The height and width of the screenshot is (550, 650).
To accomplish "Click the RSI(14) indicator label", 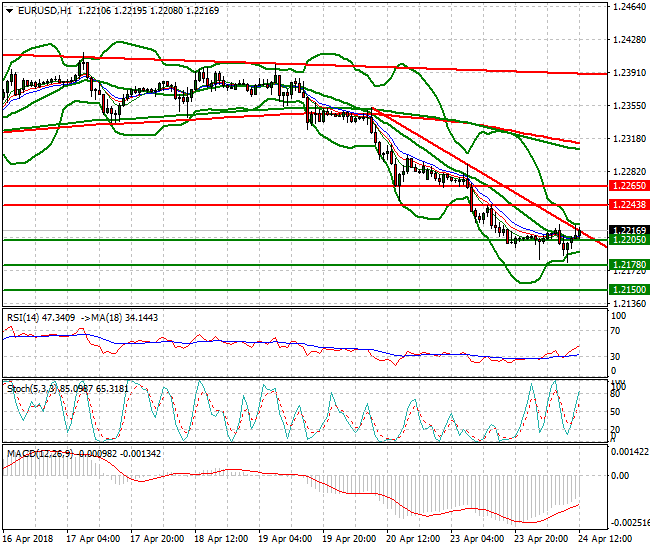I will pos(23,318).
